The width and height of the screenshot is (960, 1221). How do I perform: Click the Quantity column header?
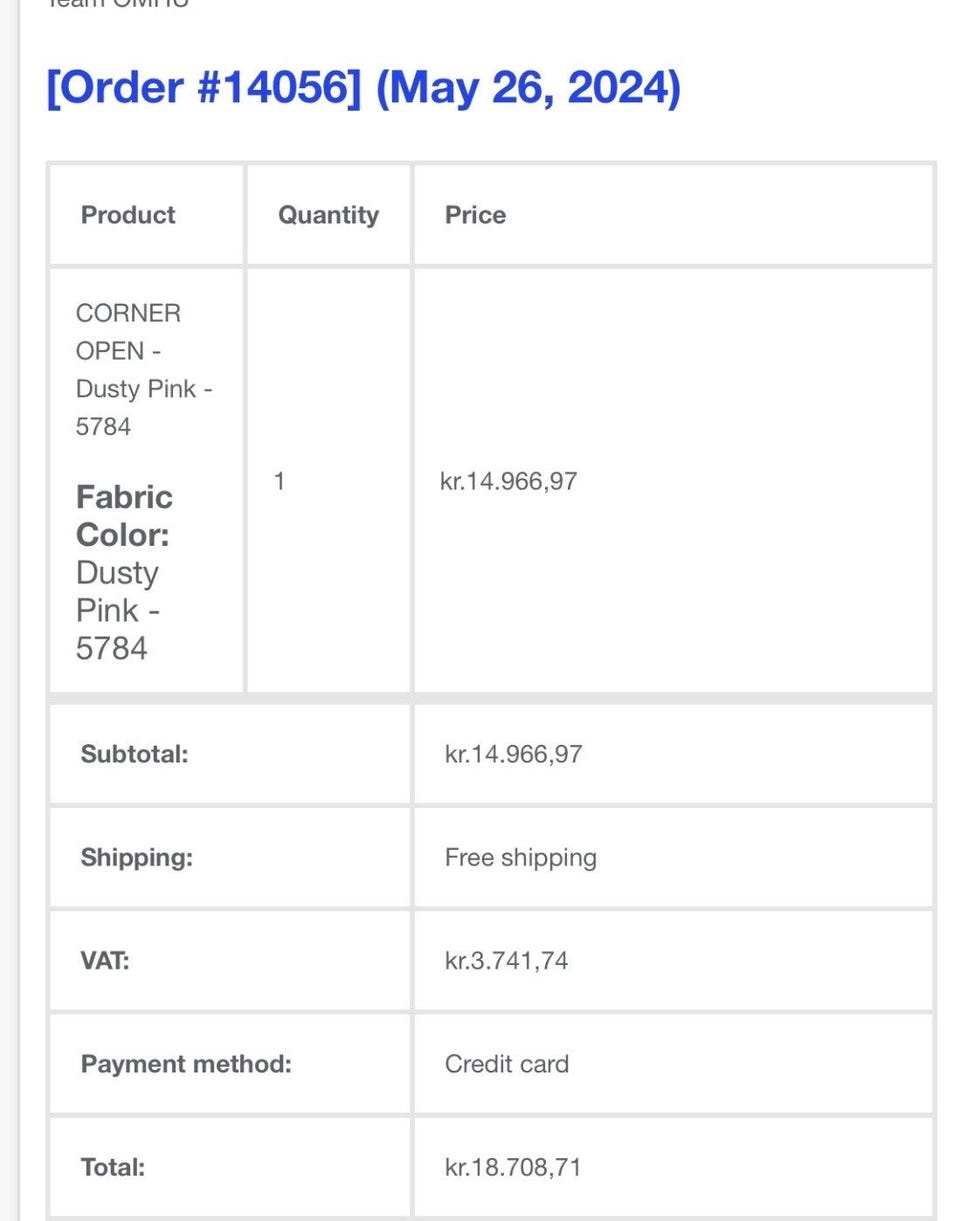328,215
